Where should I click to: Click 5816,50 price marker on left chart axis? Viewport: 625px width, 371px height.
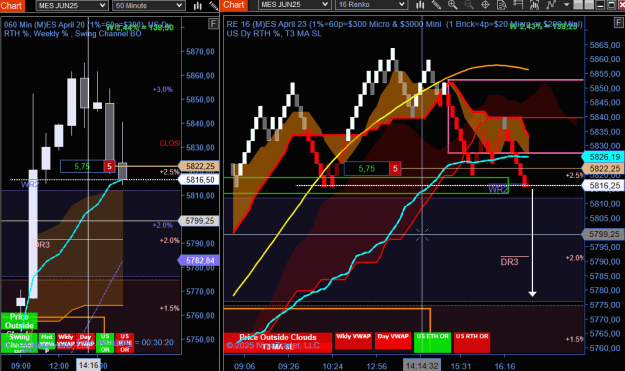[199, 180]
